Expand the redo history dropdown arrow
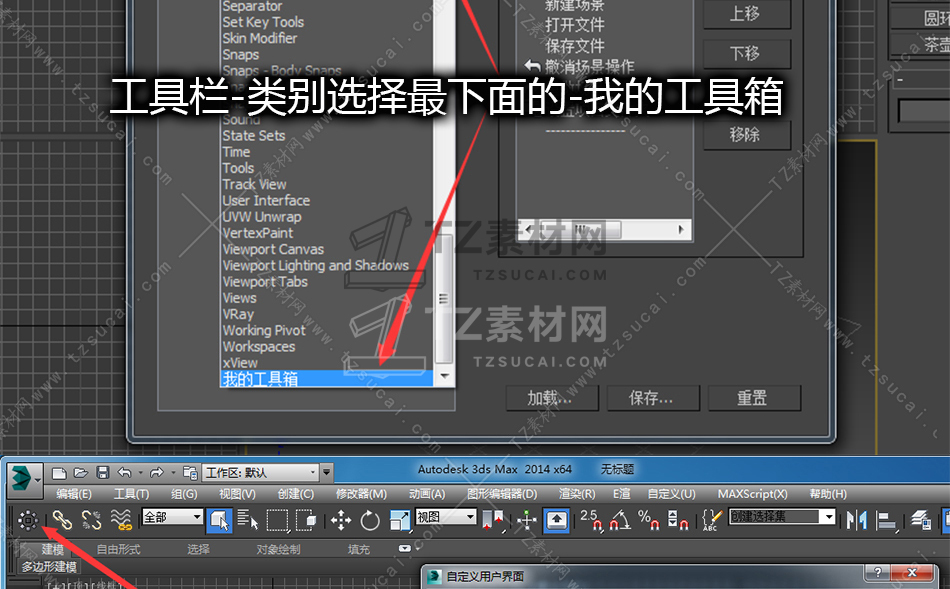950x589 pixels. pyautogui.click(x=173, y=473)
